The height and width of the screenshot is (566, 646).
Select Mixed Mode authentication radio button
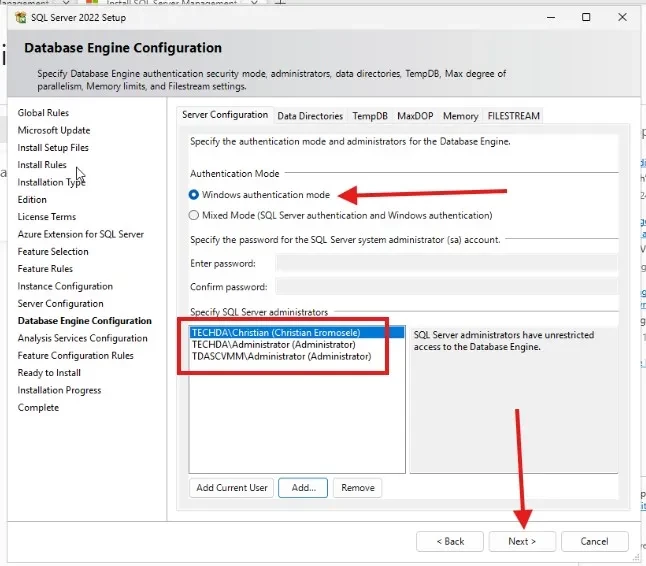(194, 215)
